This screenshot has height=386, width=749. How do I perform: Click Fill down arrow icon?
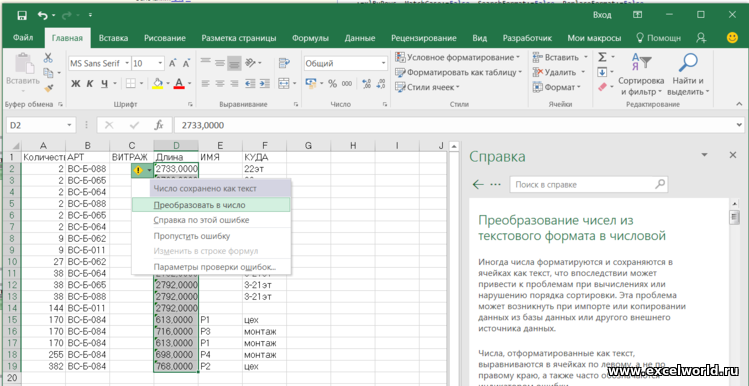point(602,72)
